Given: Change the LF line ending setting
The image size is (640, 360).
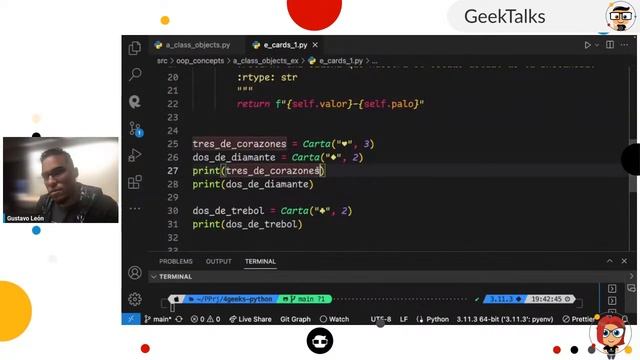Looking at the screenshot, I should click(x=404, y=319).
